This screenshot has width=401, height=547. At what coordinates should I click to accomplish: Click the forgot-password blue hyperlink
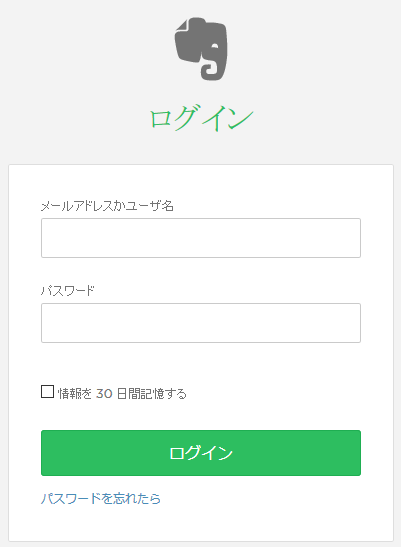101,499
